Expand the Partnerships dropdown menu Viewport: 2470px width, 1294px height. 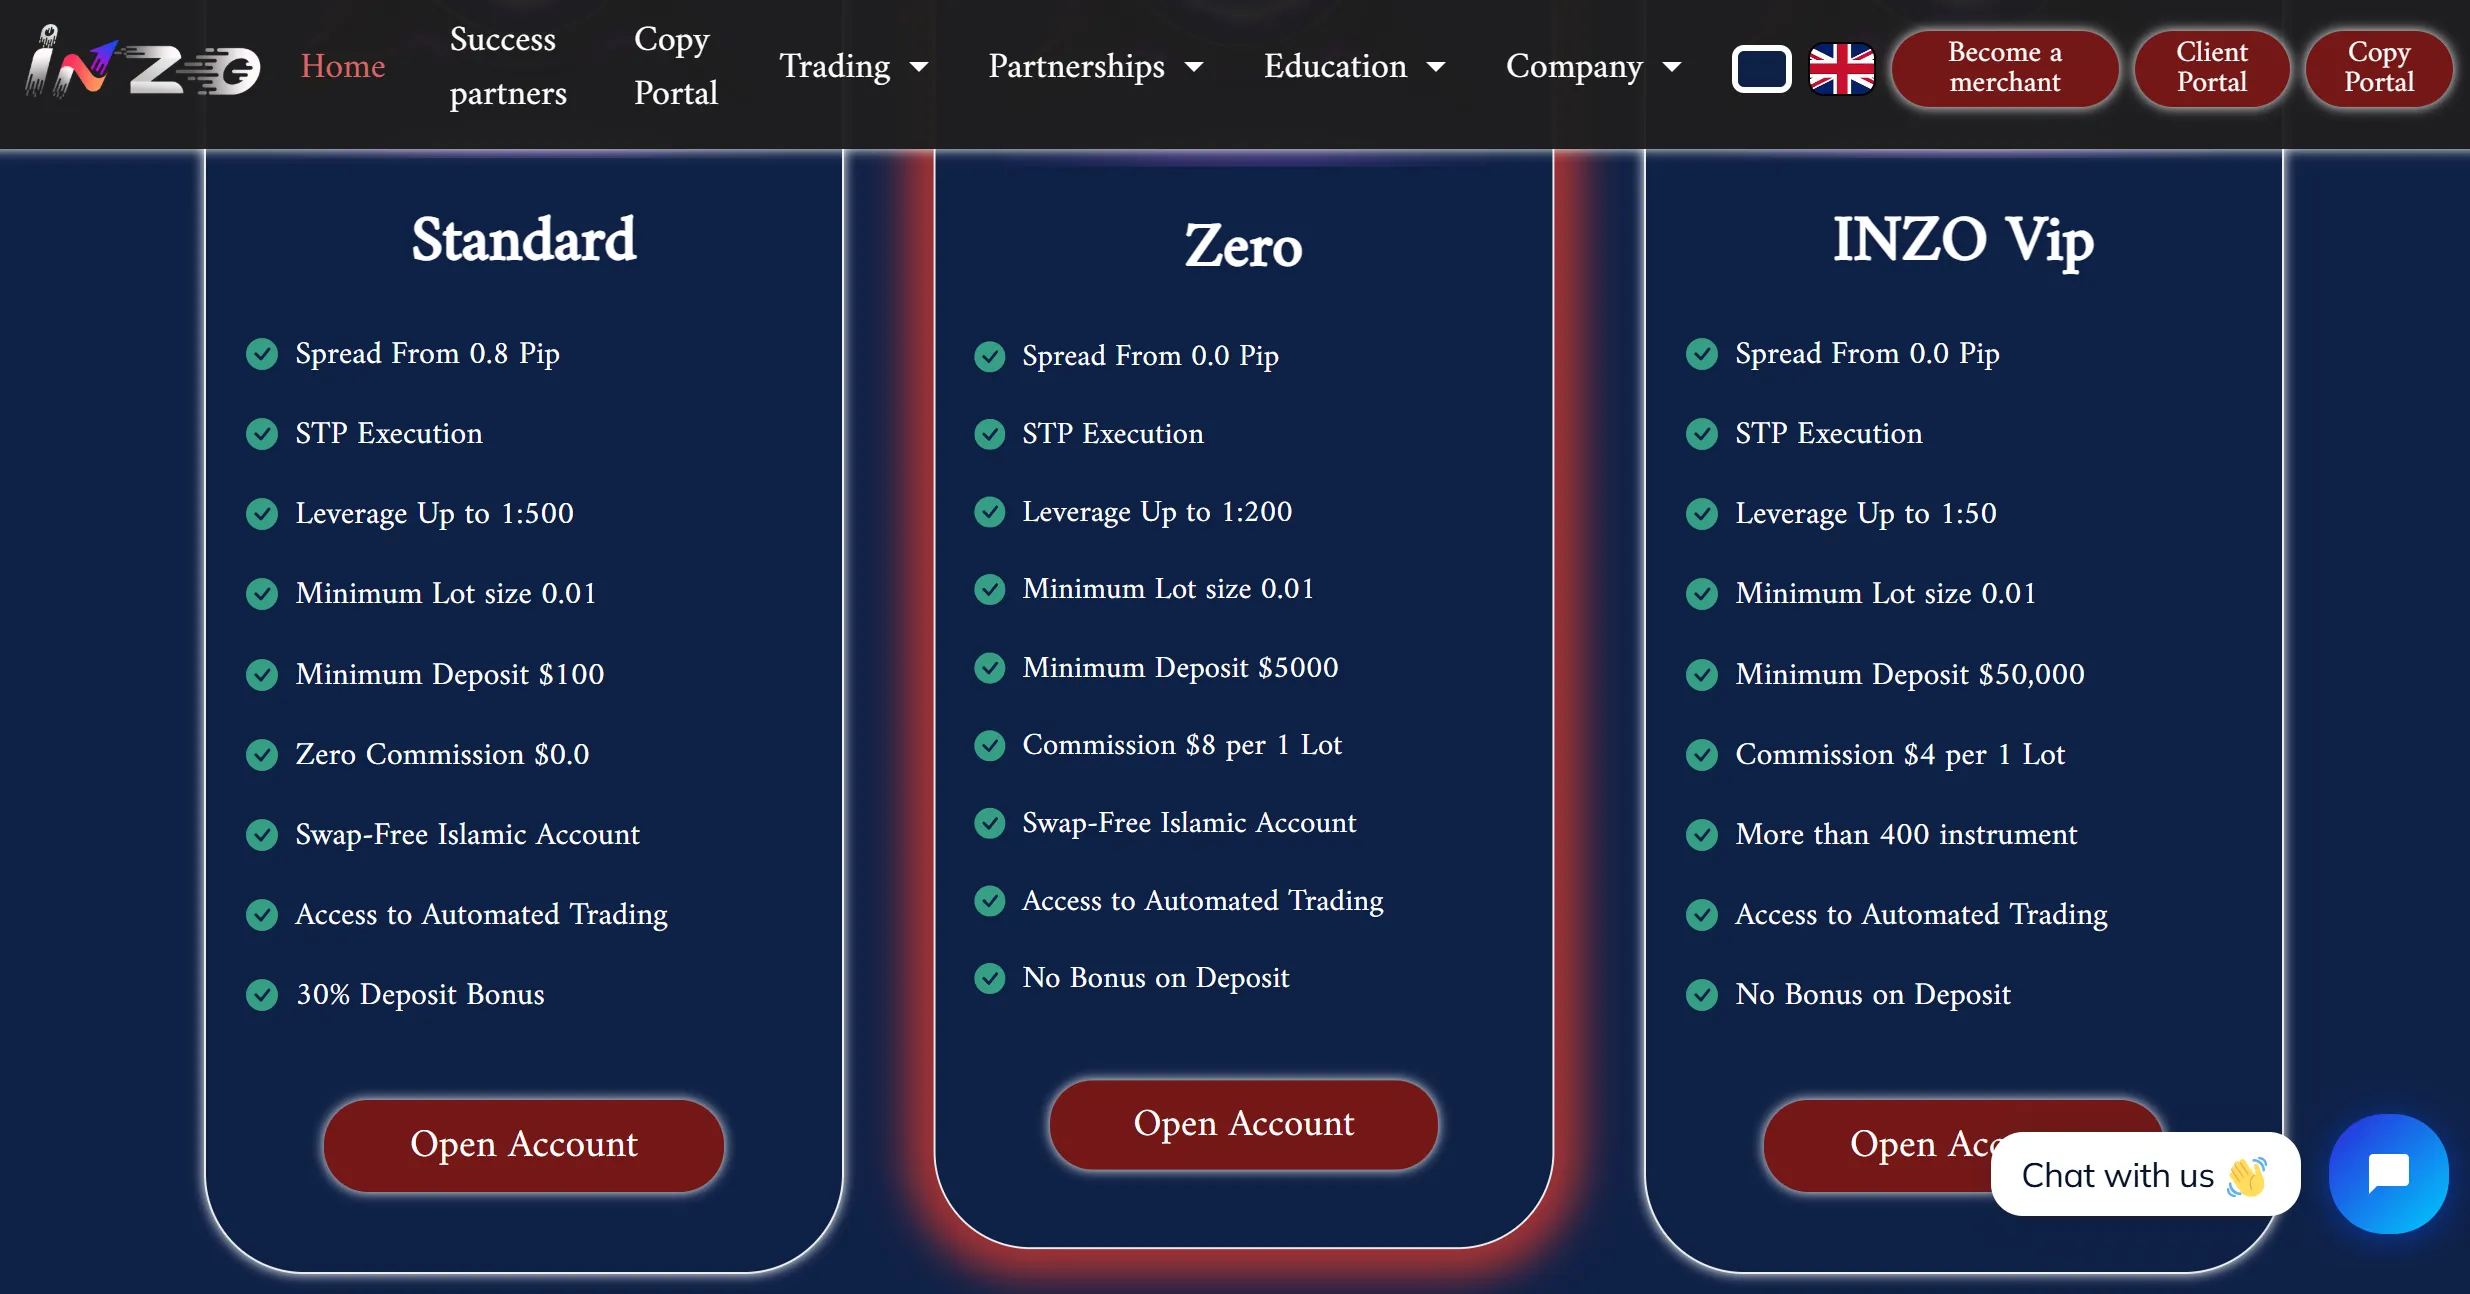[1095, 66]
